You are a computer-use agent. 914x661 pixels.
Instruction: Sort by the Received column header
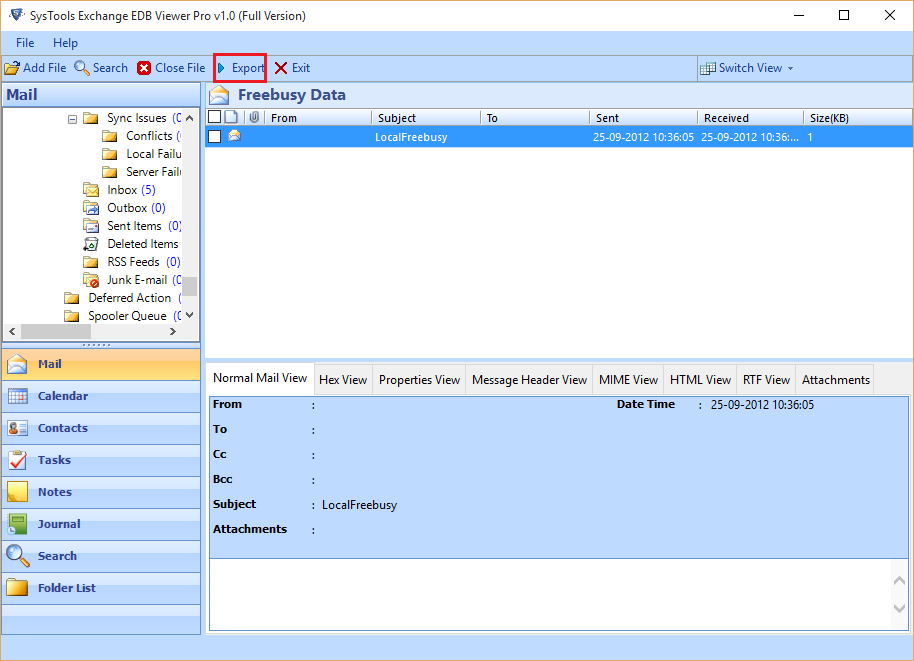(751, 118)
